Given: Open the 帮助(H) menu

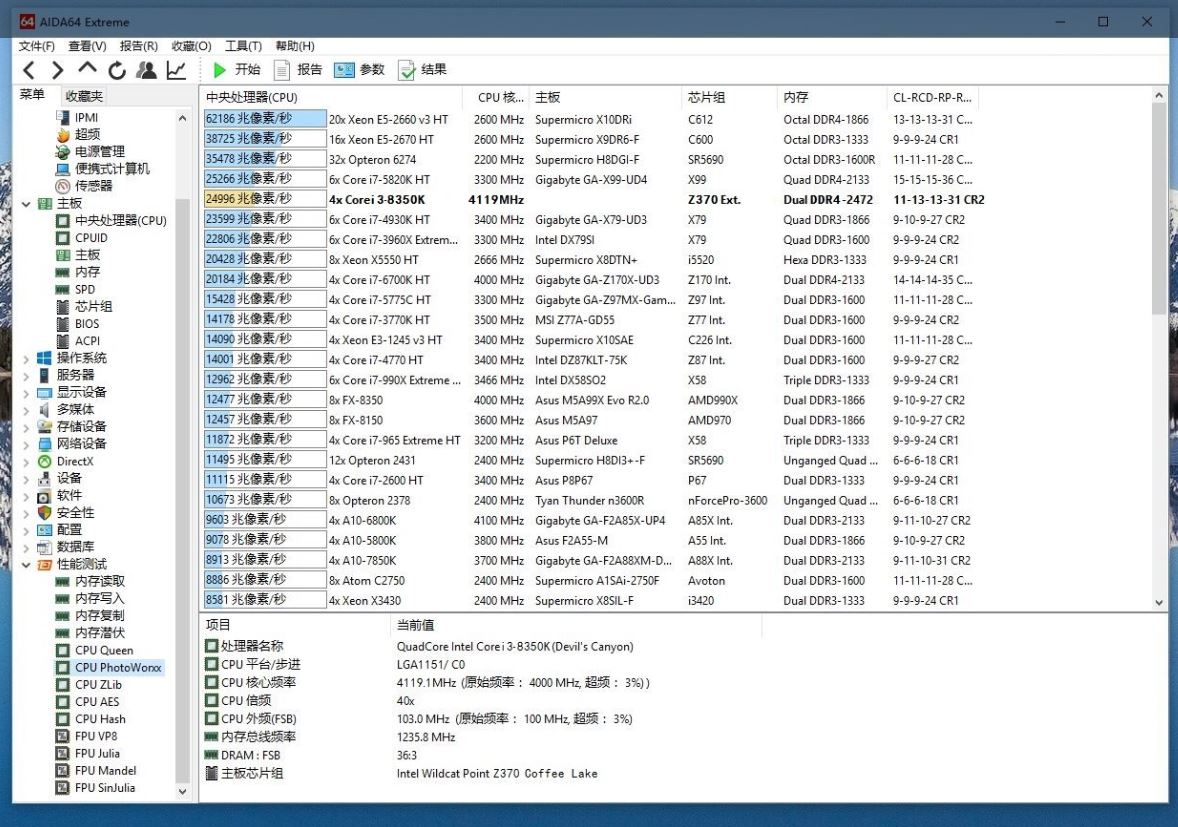Looking at the screenshot, I should click(x=294, y=46).
